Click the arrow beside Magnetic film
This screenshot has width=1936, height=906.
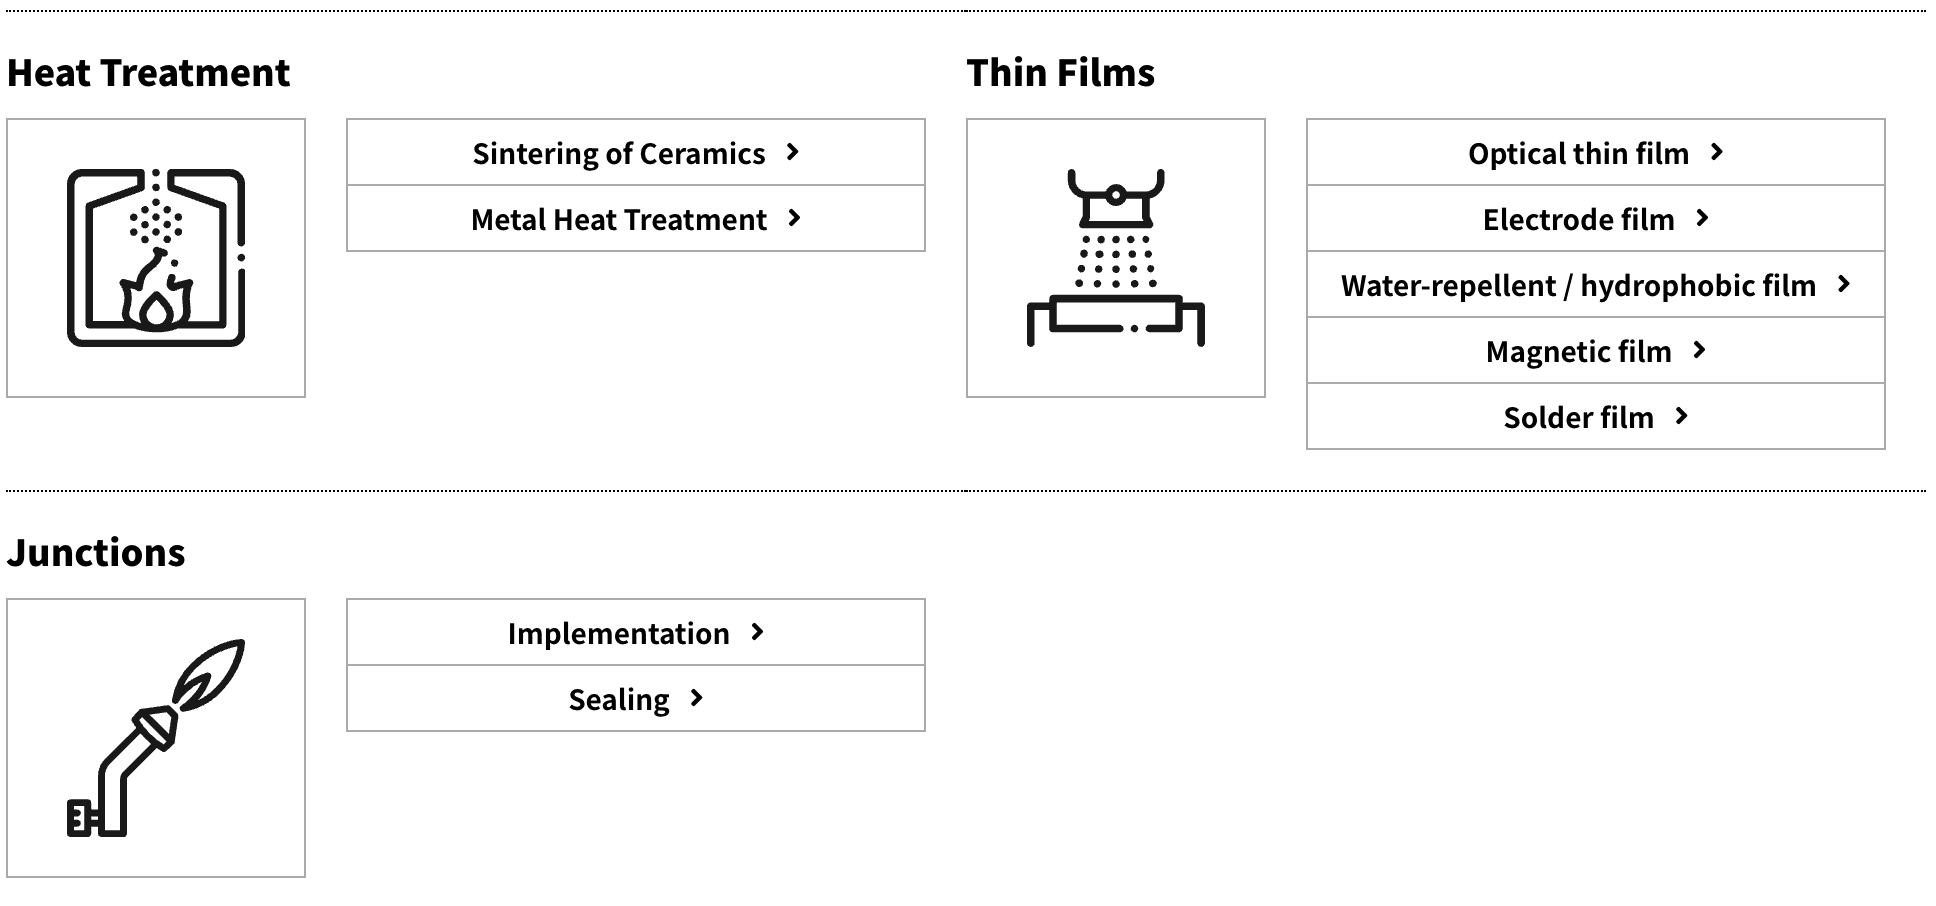1700,350
